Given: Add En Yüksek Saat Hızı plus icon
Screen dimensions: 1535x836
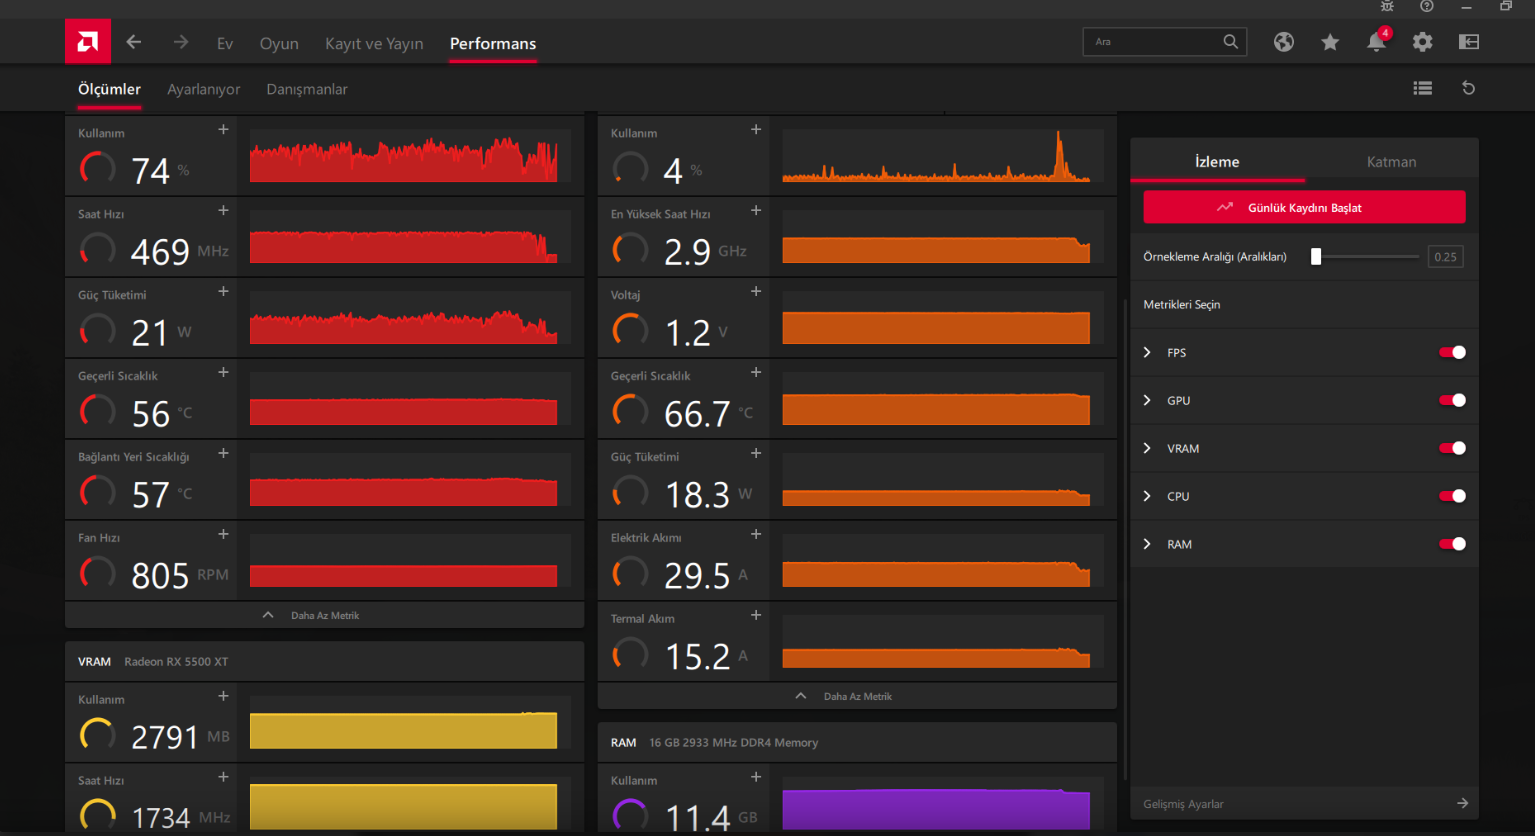Looking at the screenshot, I should point(756,211).
